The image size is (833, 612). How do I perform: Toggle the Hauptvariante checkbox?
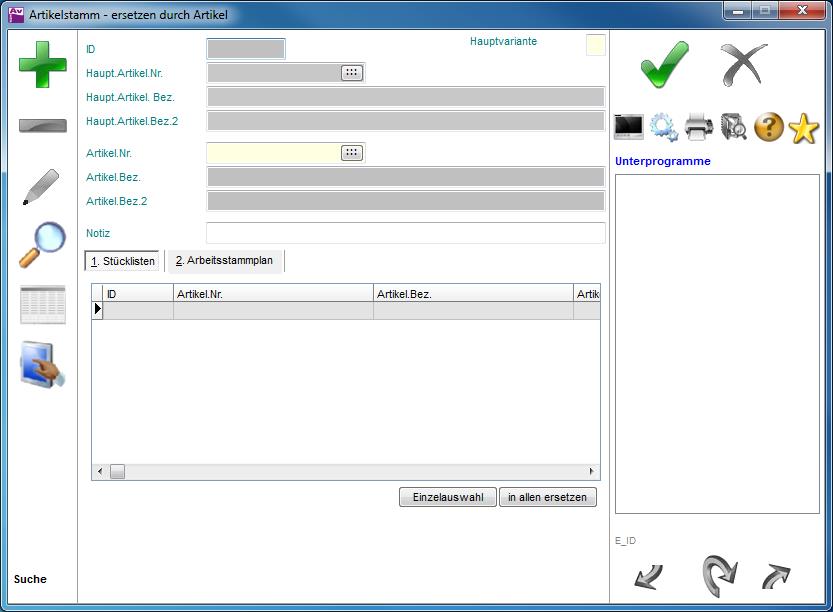595,45
